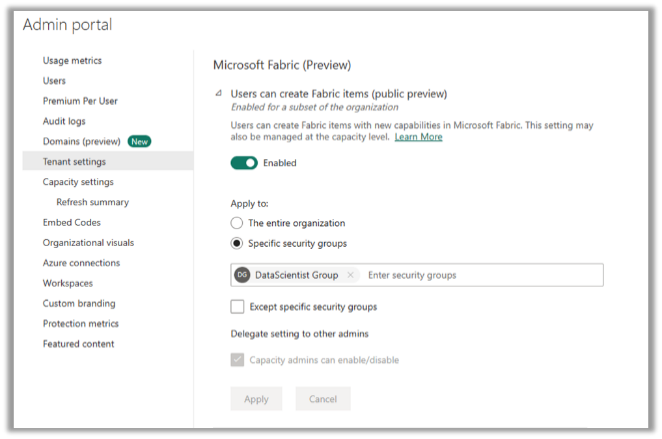Toggle Capacity admins can enable/disable checkbox
The image size is (662, 439).
click(237, 360)
